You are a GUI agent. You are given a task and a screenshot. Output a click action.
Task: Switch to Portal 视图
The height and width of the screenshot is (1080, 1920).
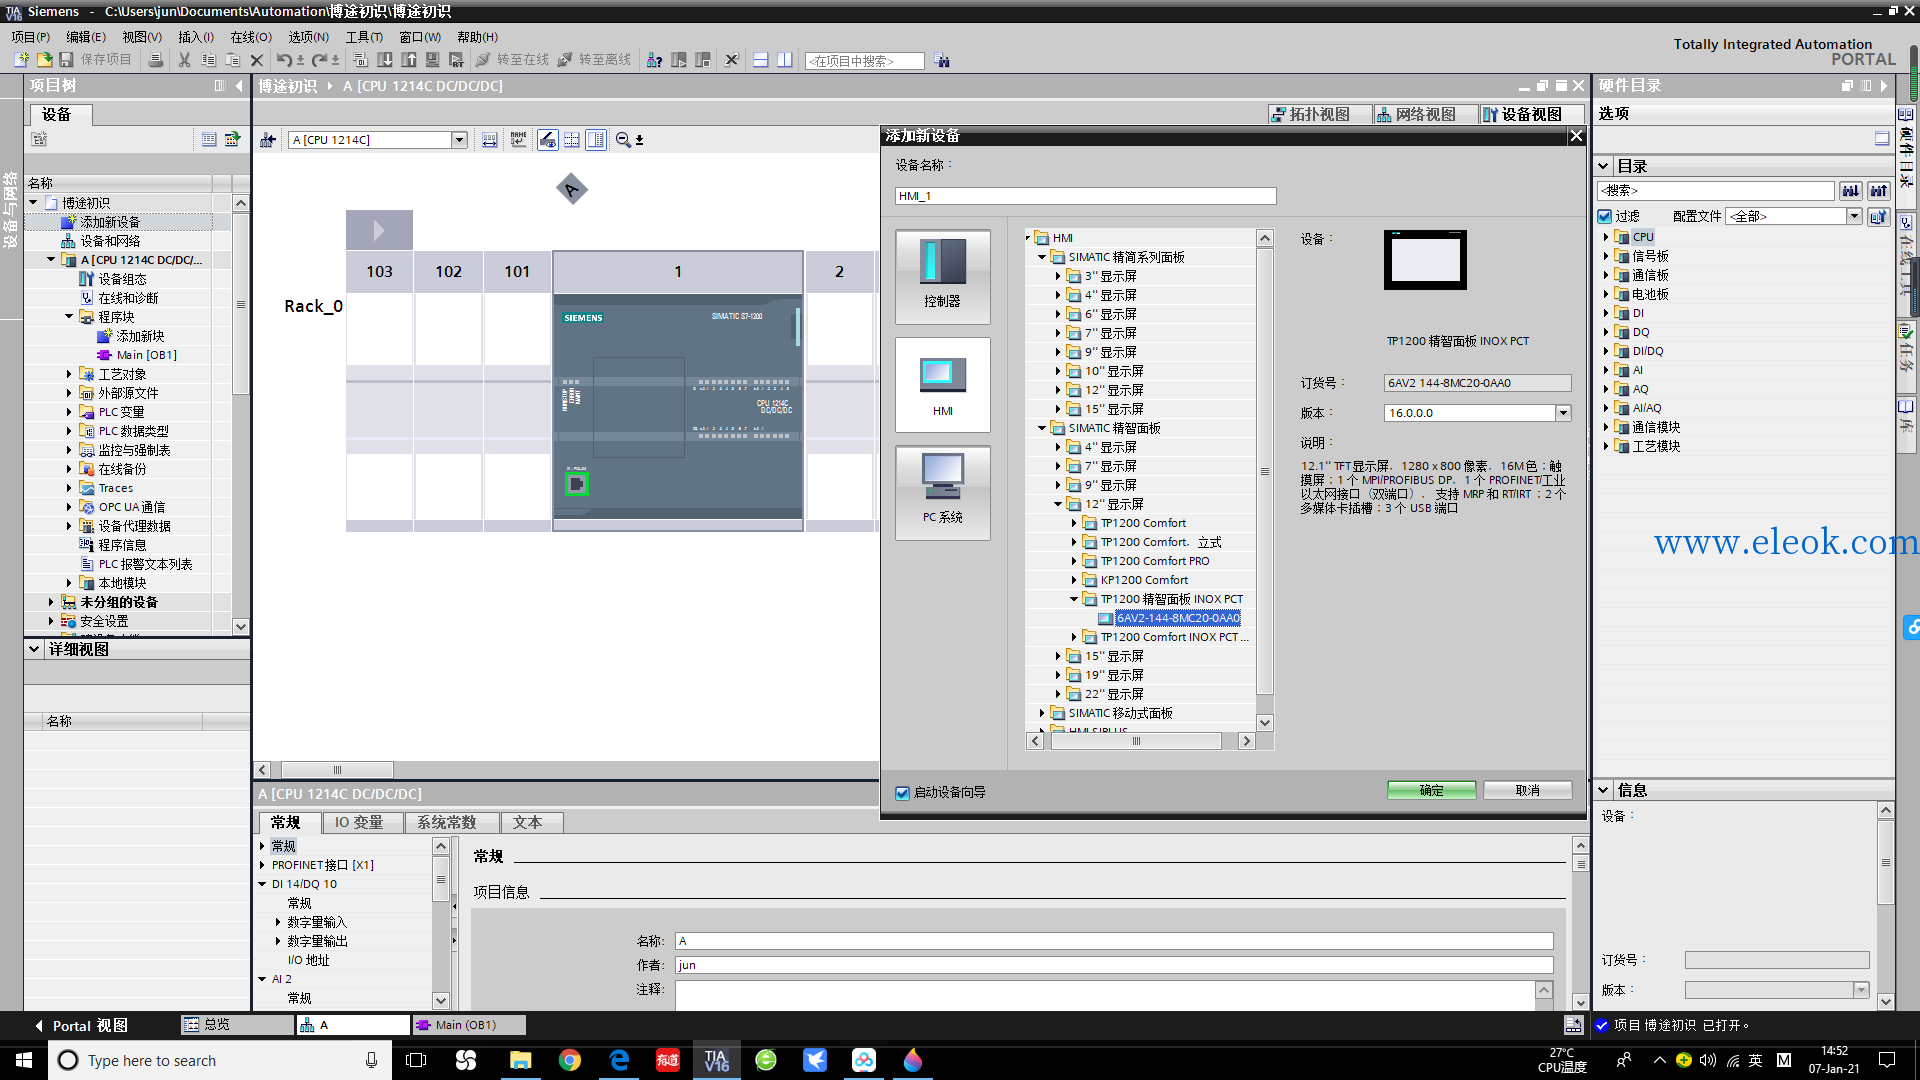click(81, 1026)
